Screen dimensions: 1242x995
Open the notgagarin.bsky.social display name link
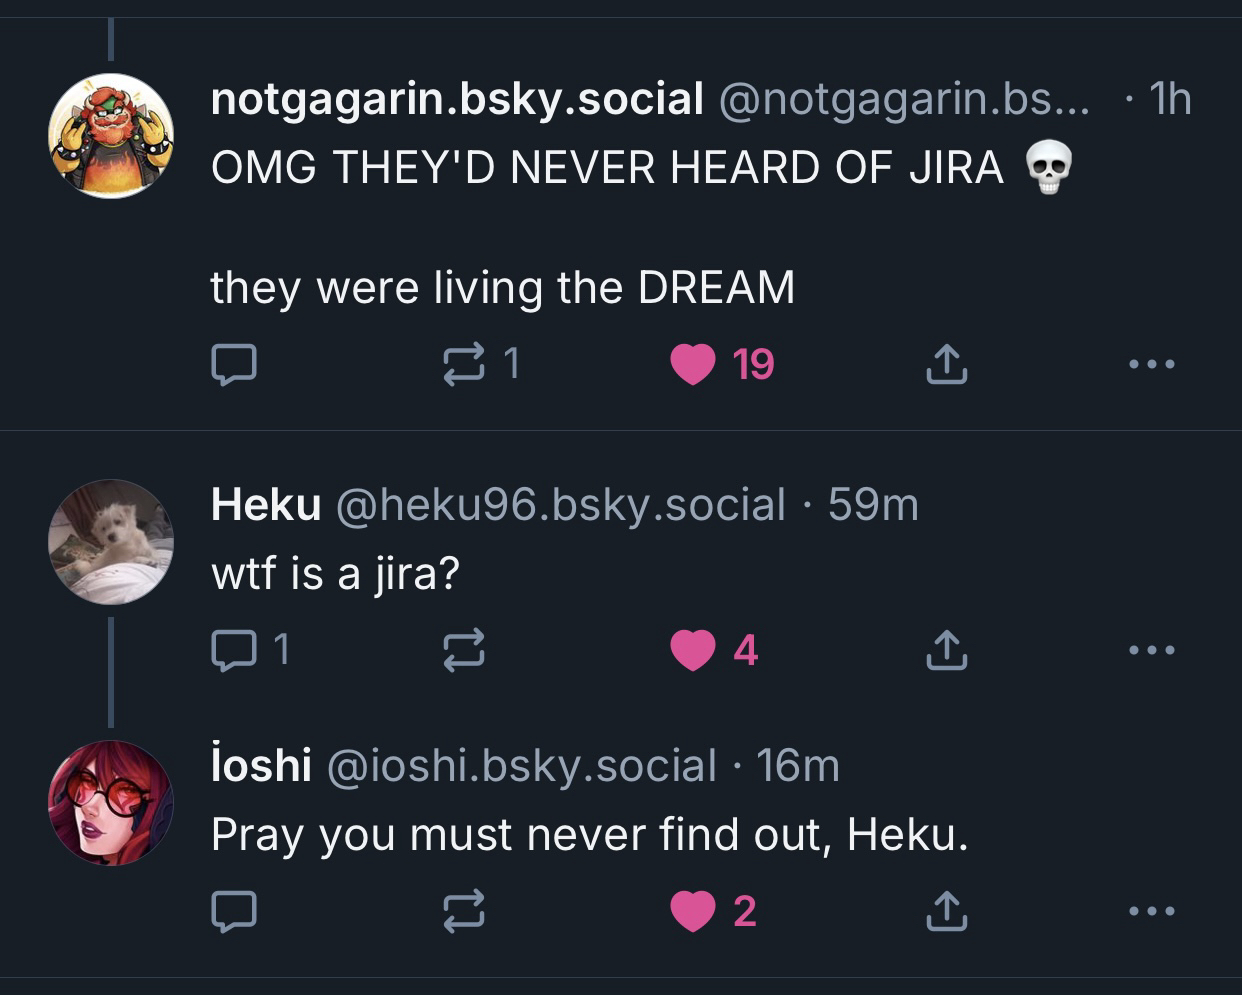457,99
